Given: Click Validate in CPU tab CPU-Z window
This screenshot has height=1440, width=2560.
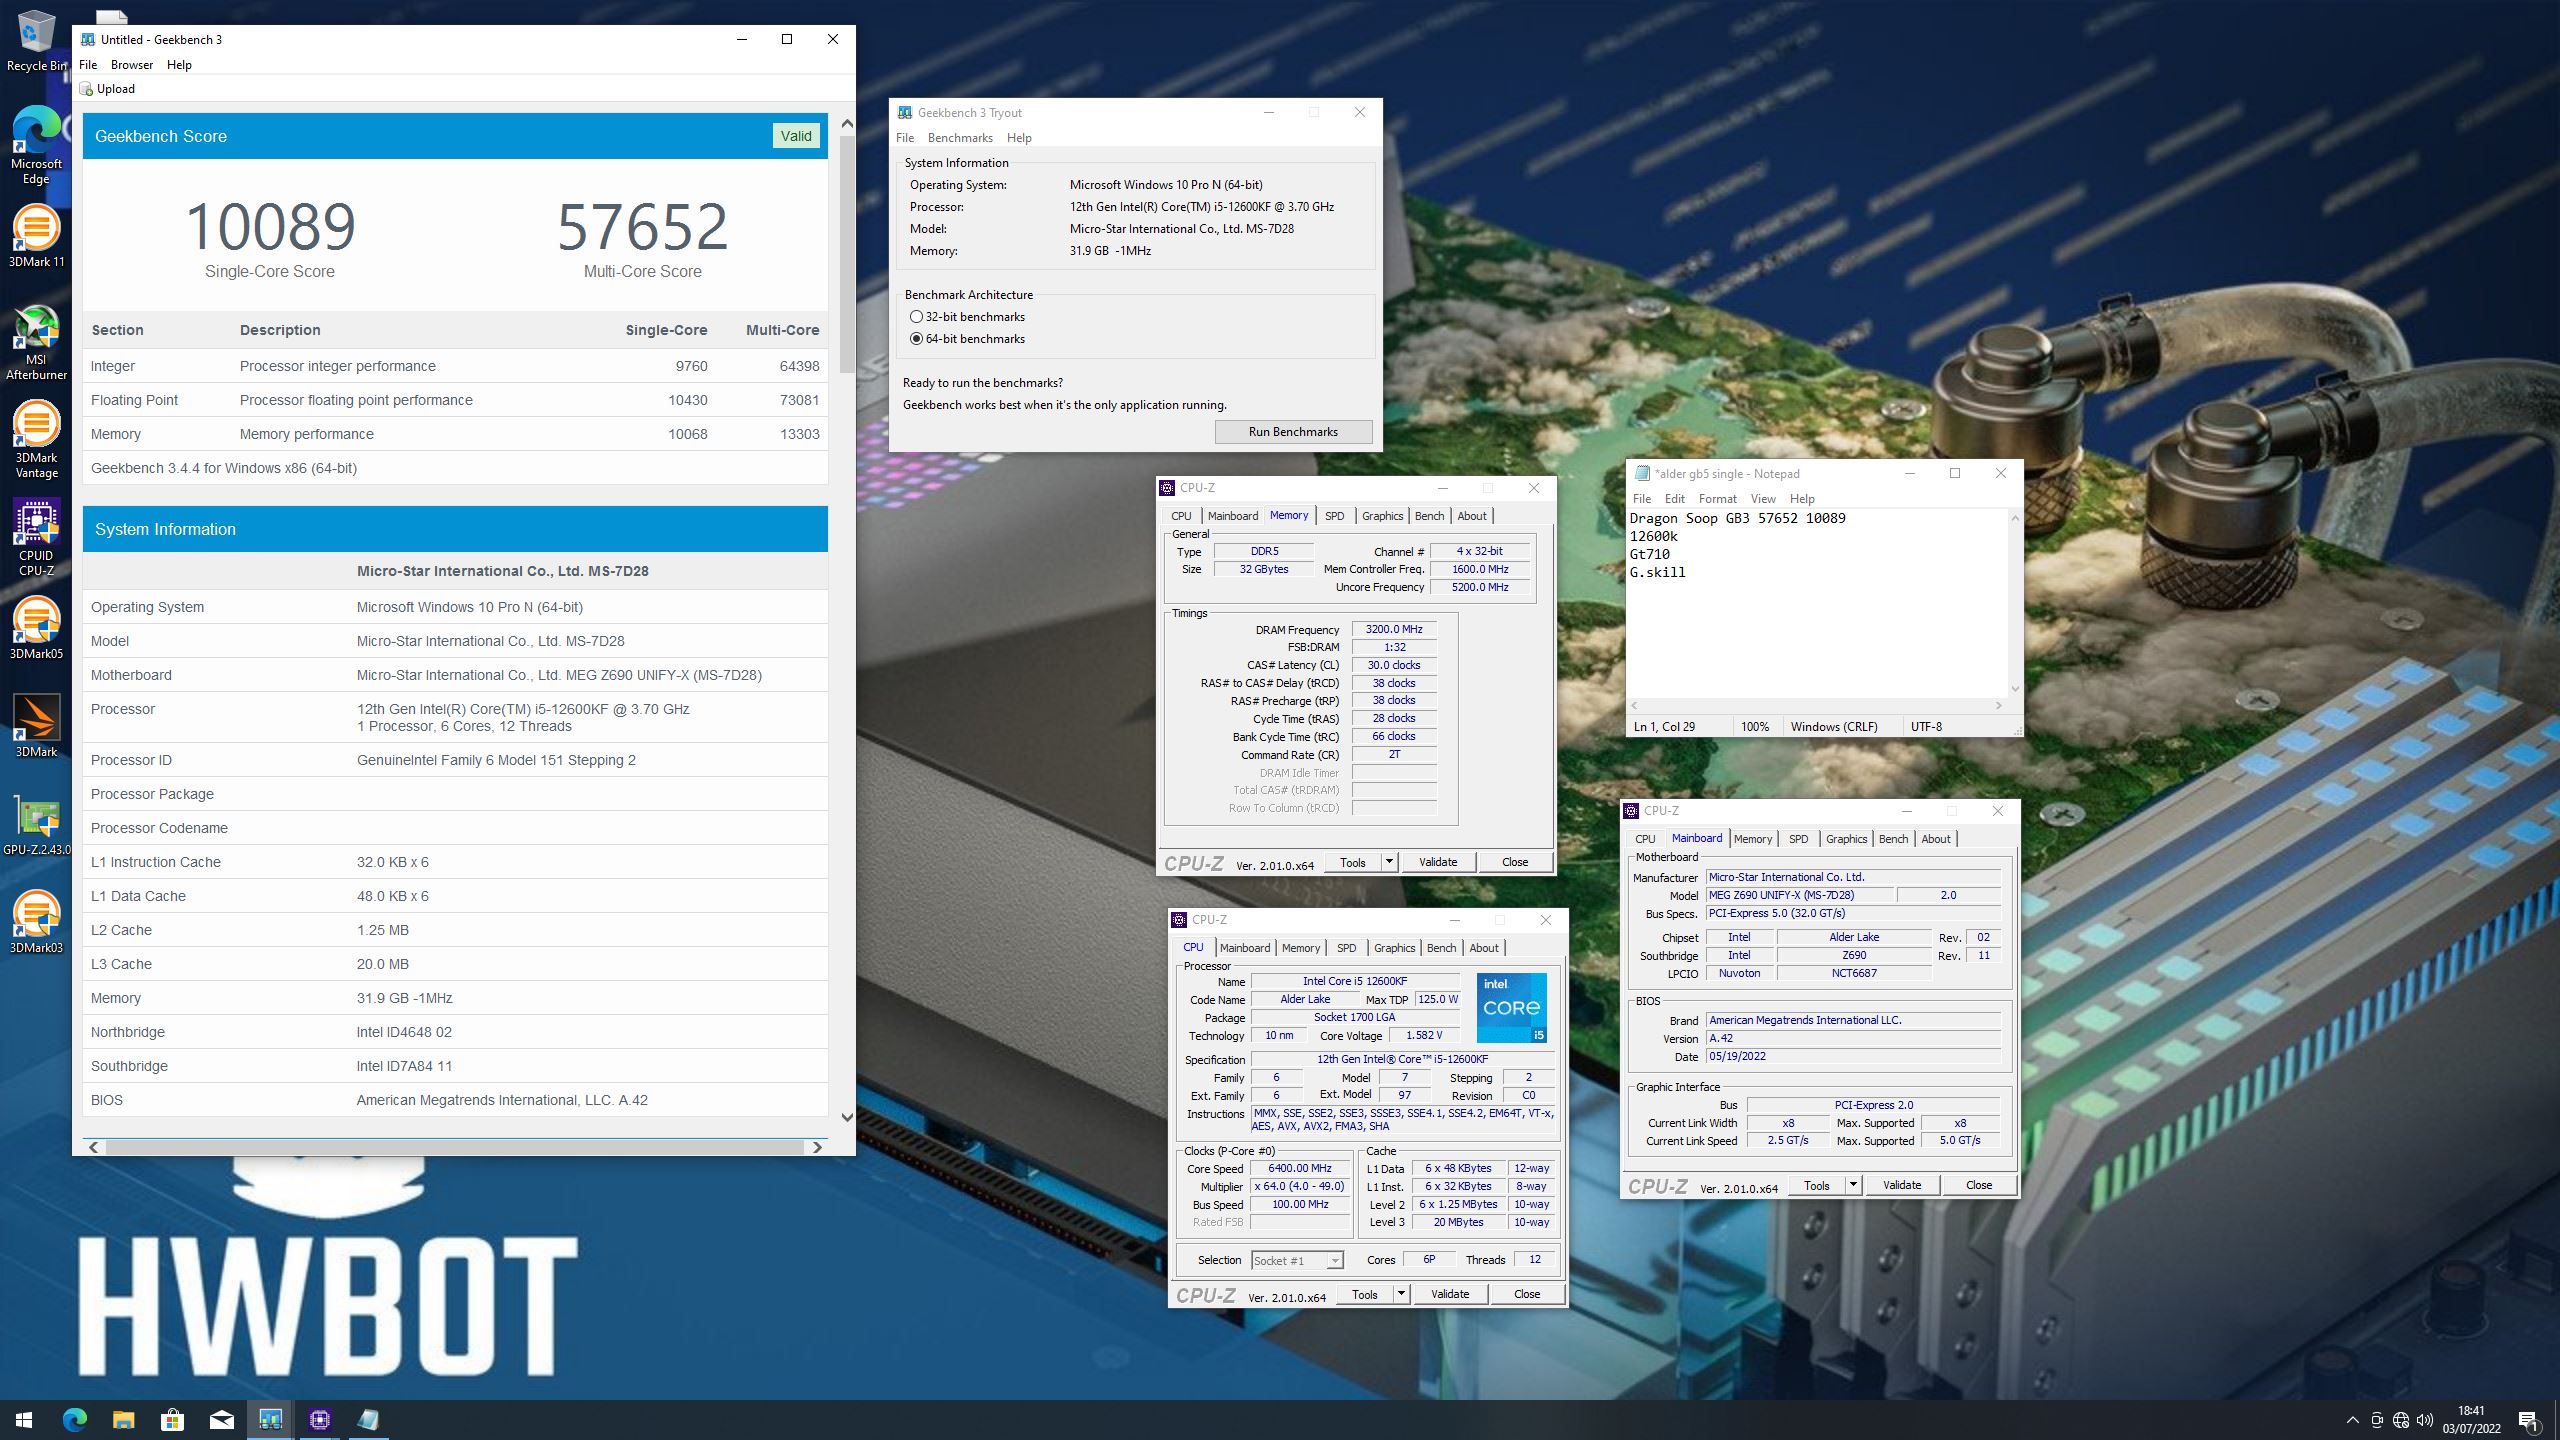Looking at the screenshot, I should (x=1450, y=1294).
